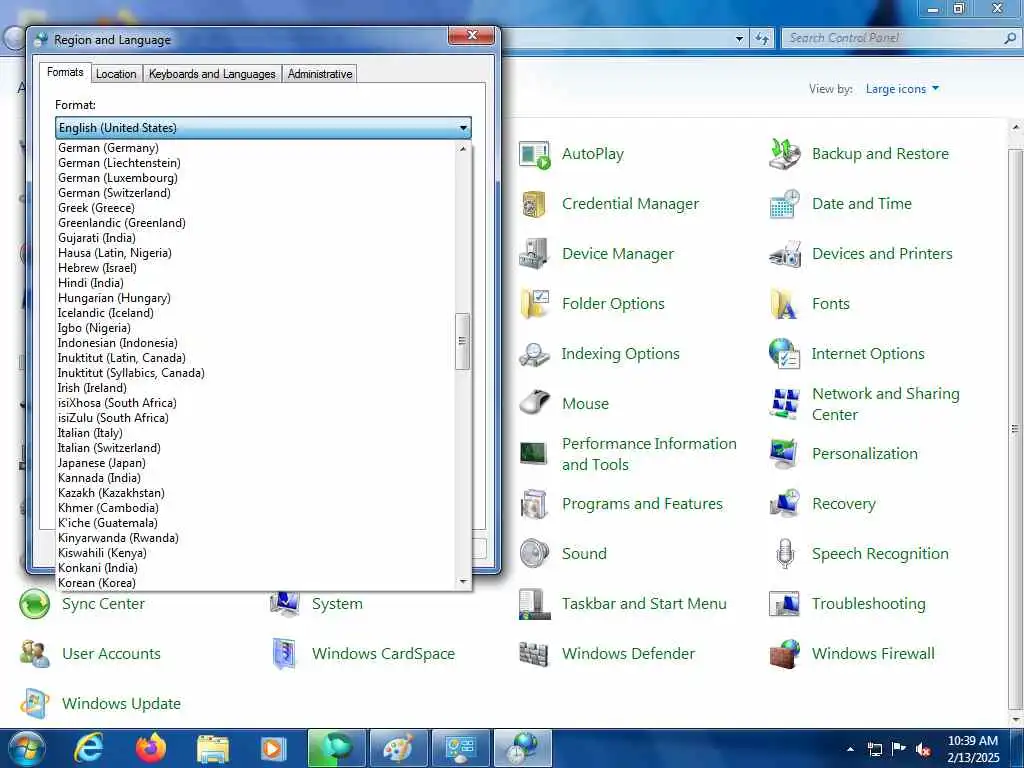Open the Taskbar and Start Menu icon

534,603
